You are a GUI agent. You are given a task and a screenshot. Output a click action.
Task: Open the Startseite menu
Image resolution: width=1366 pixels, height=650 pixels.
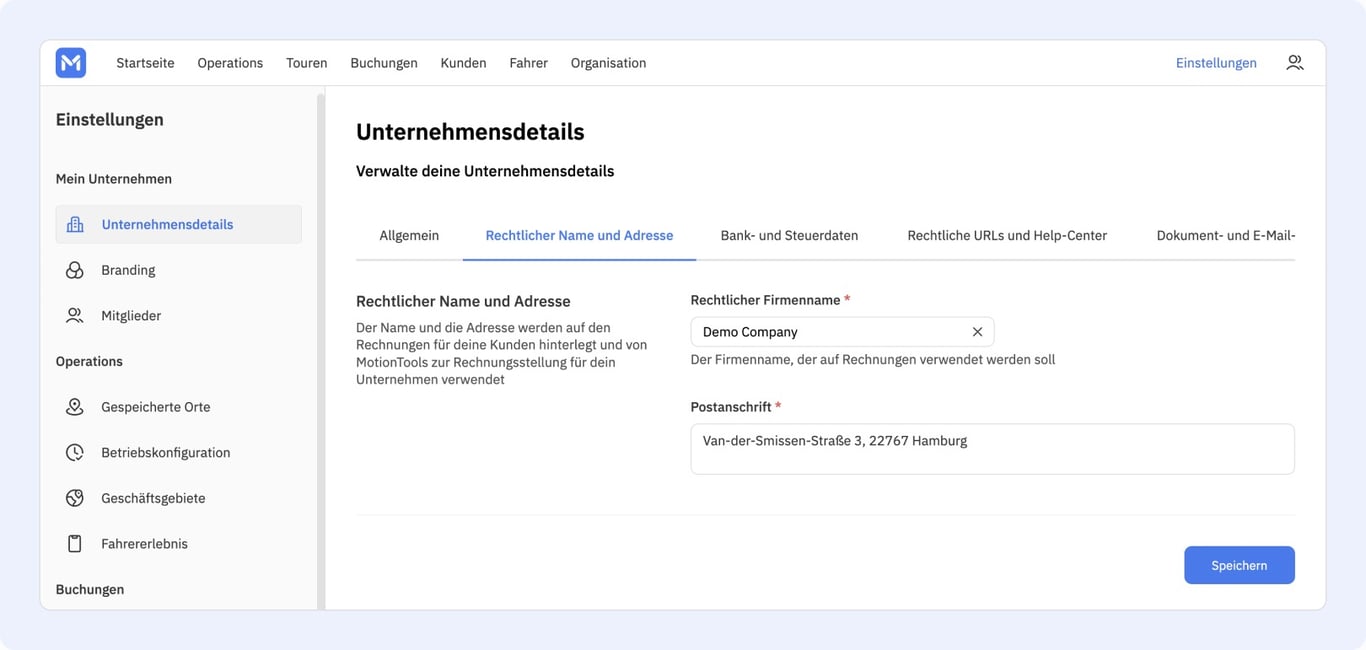tap(145, 62)
